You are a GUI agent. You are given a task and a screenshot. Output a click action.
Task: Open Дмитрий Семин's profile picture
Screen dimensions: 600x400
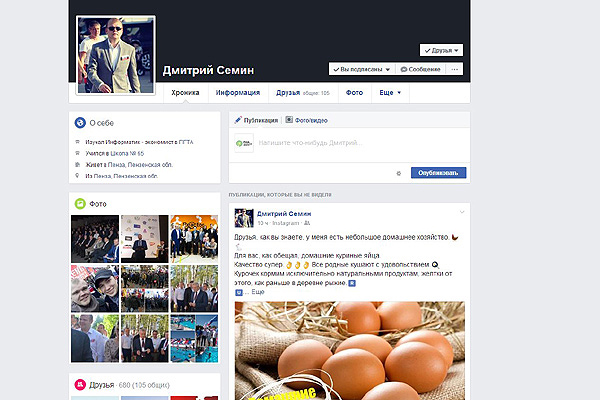(x=116, y=55)
